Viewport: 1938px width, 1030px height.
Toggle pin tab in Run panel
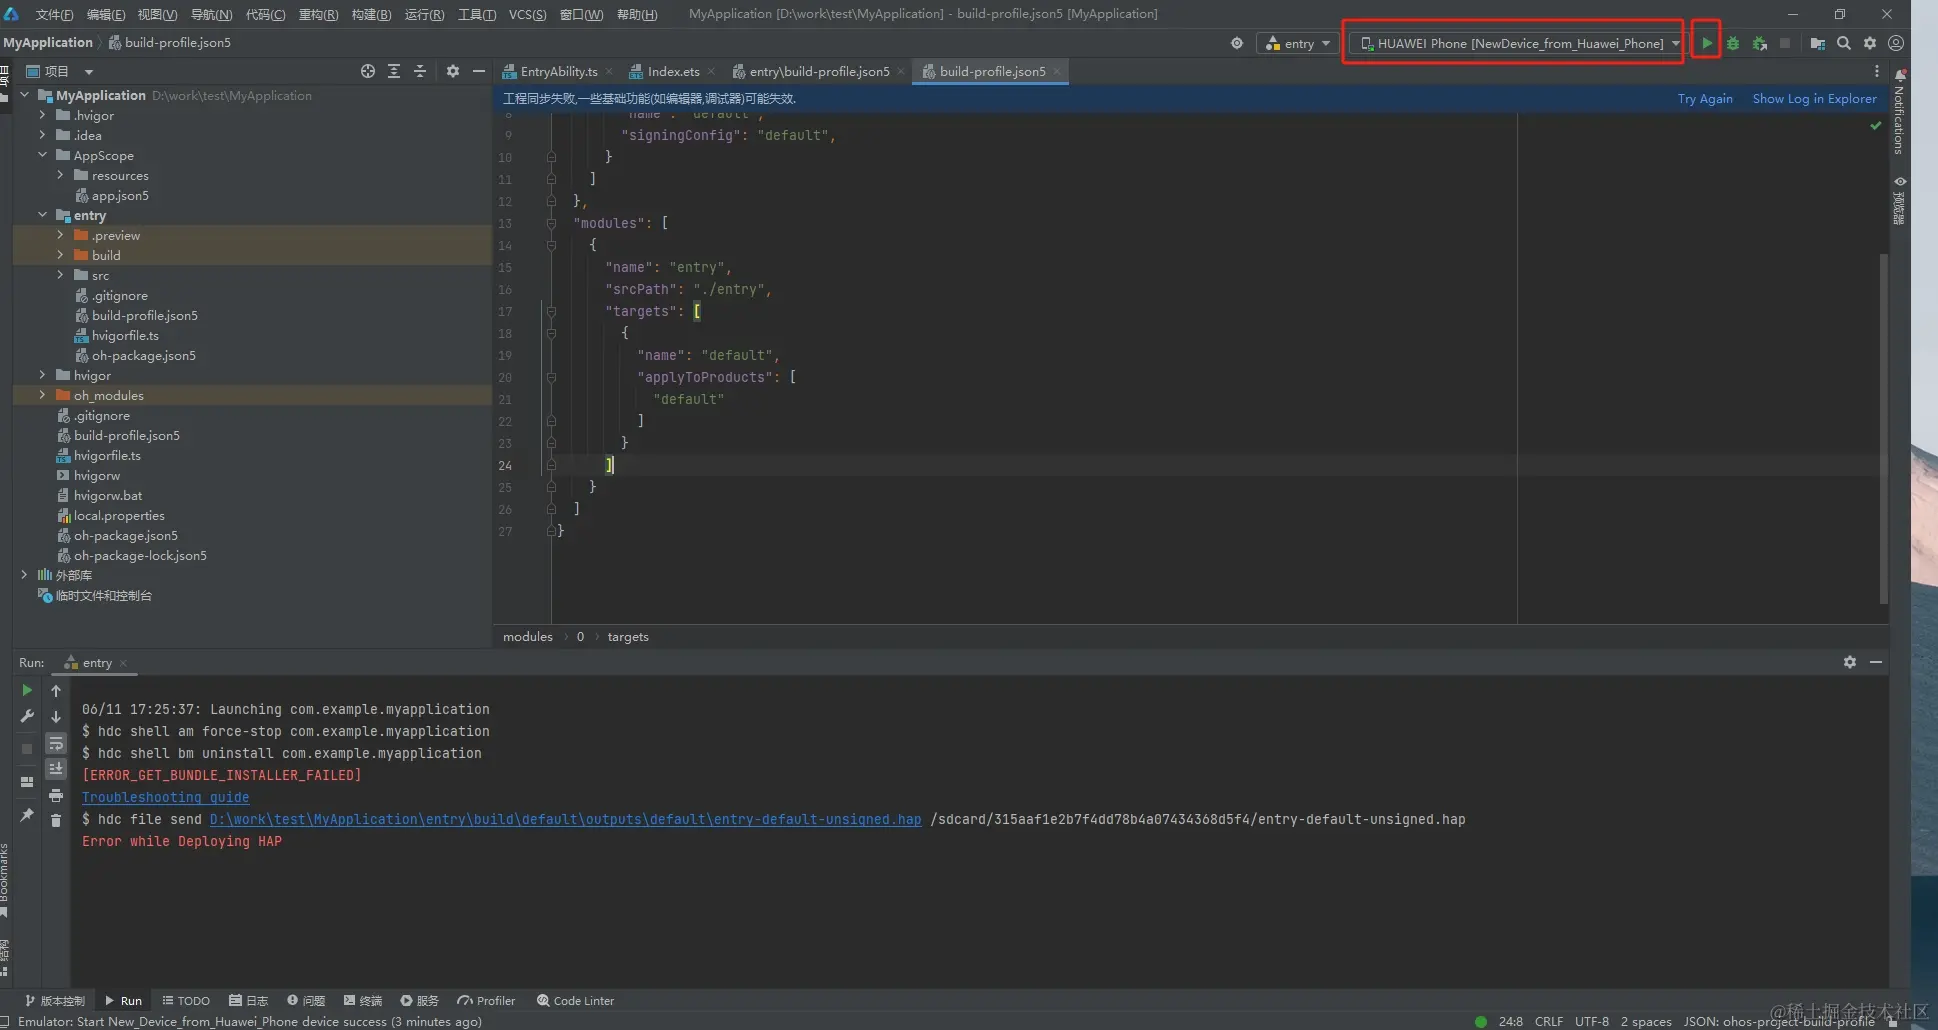[27, 815]
